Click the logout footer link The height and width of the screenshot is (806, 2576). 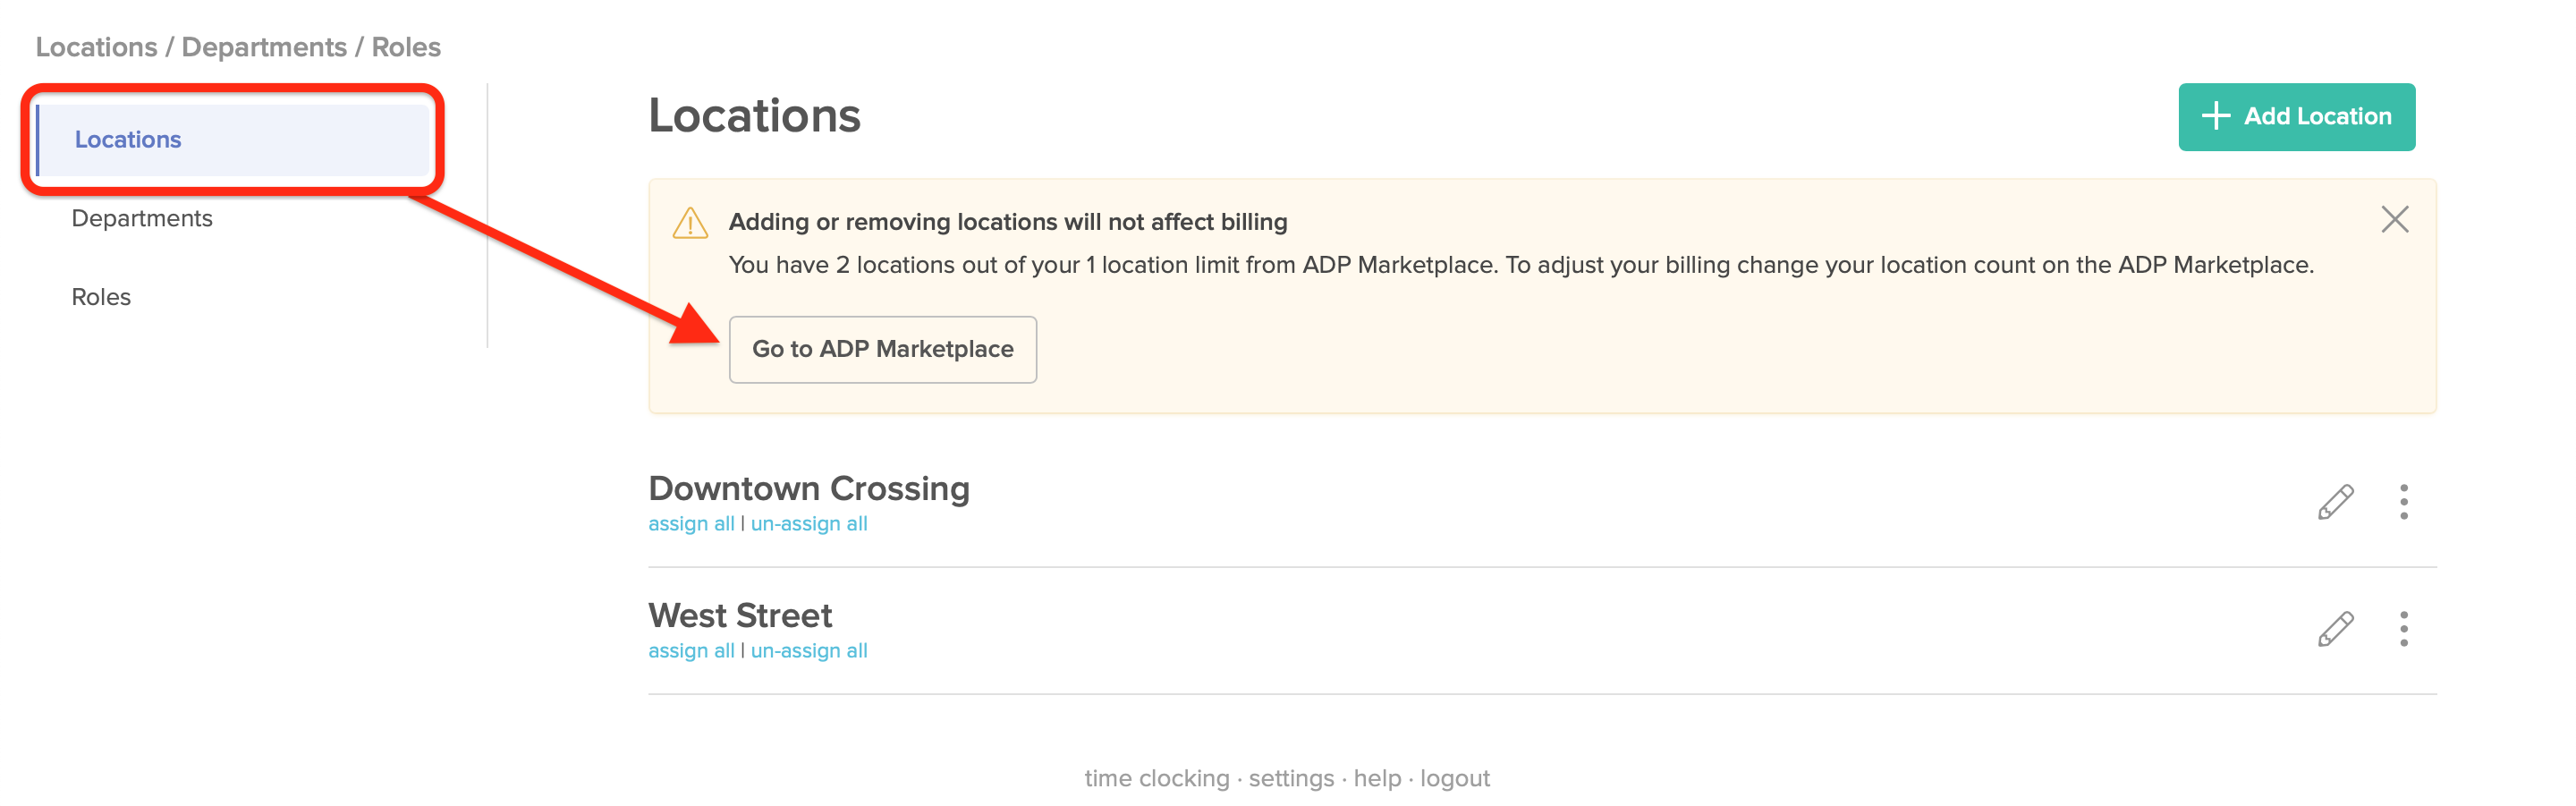[x=1454, y=778]
